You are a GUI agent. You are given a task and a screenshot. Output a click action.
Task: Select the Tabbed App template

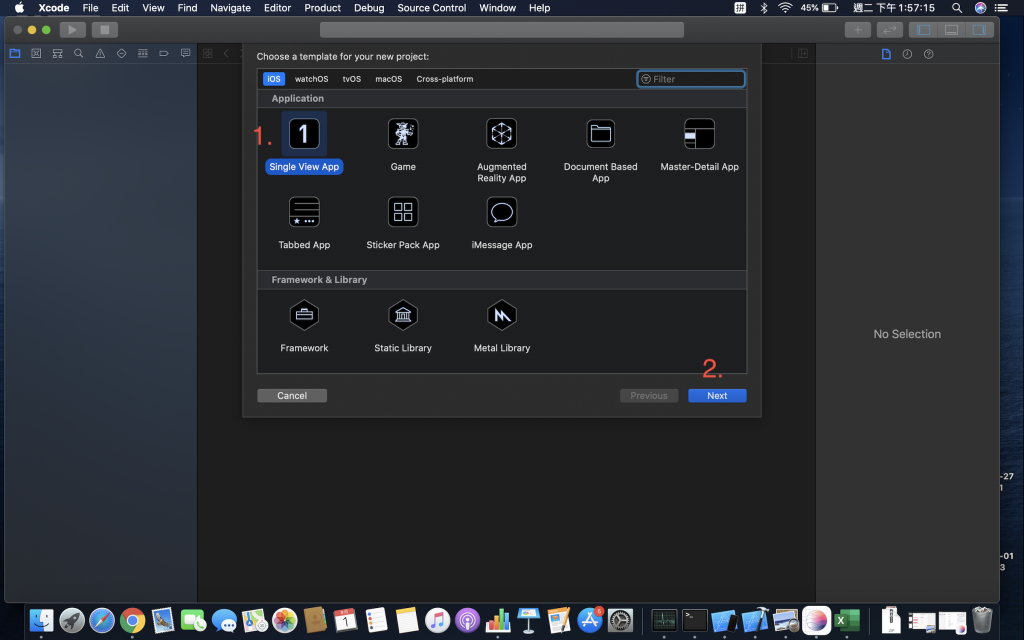click(x=304, y=212)
